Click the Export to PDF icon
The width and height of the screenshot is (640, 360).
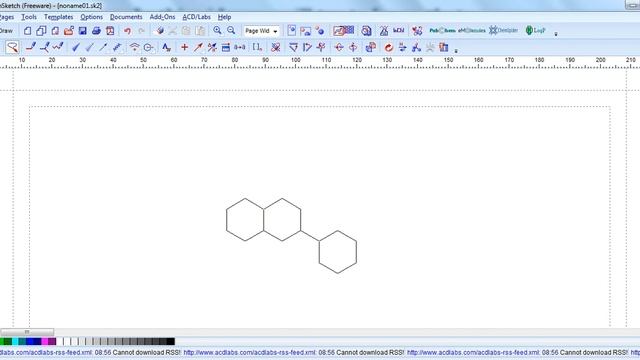tap(110, 31)
